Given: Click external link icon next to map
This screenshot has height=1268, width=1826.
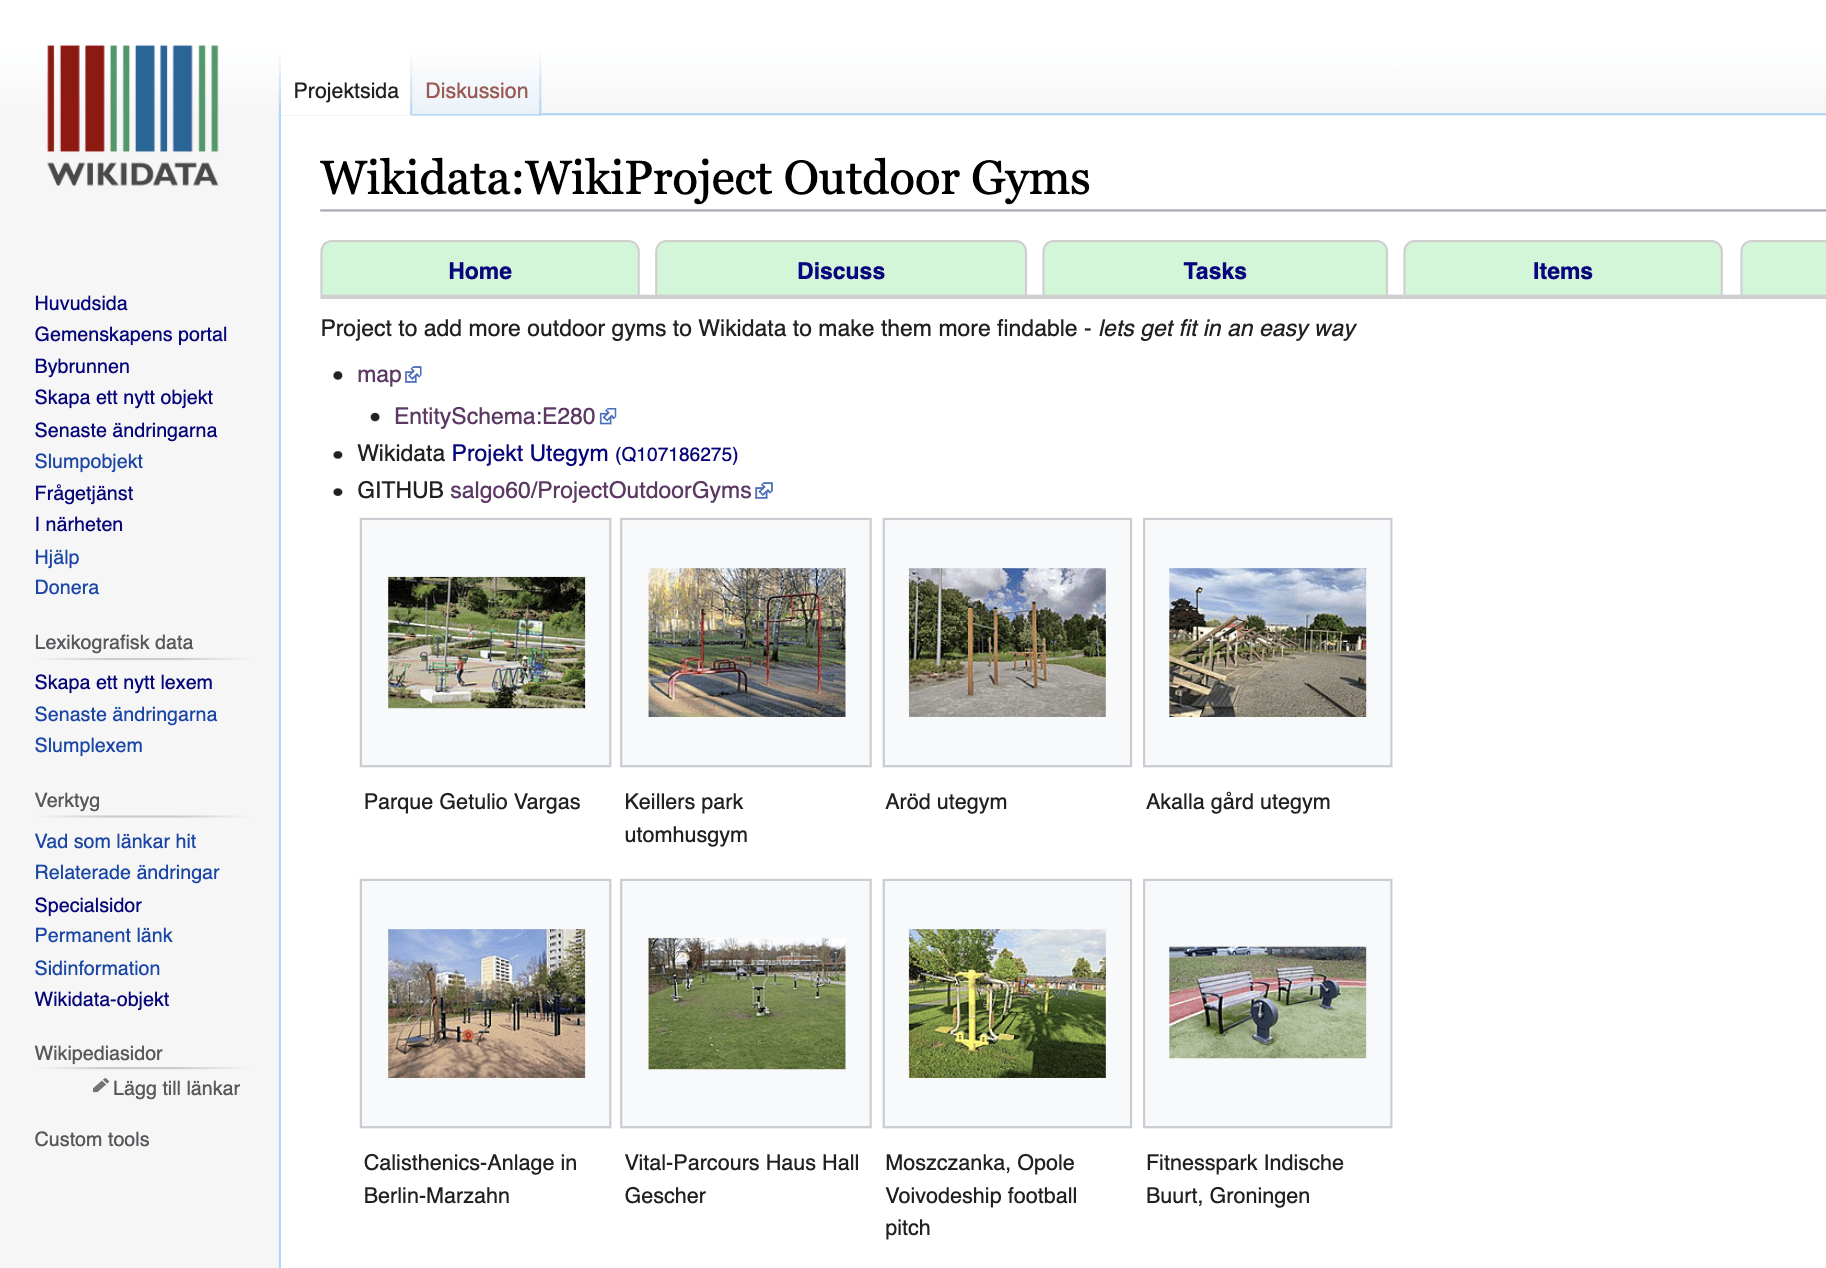Looking at the screenshot, I should point(414,375).
